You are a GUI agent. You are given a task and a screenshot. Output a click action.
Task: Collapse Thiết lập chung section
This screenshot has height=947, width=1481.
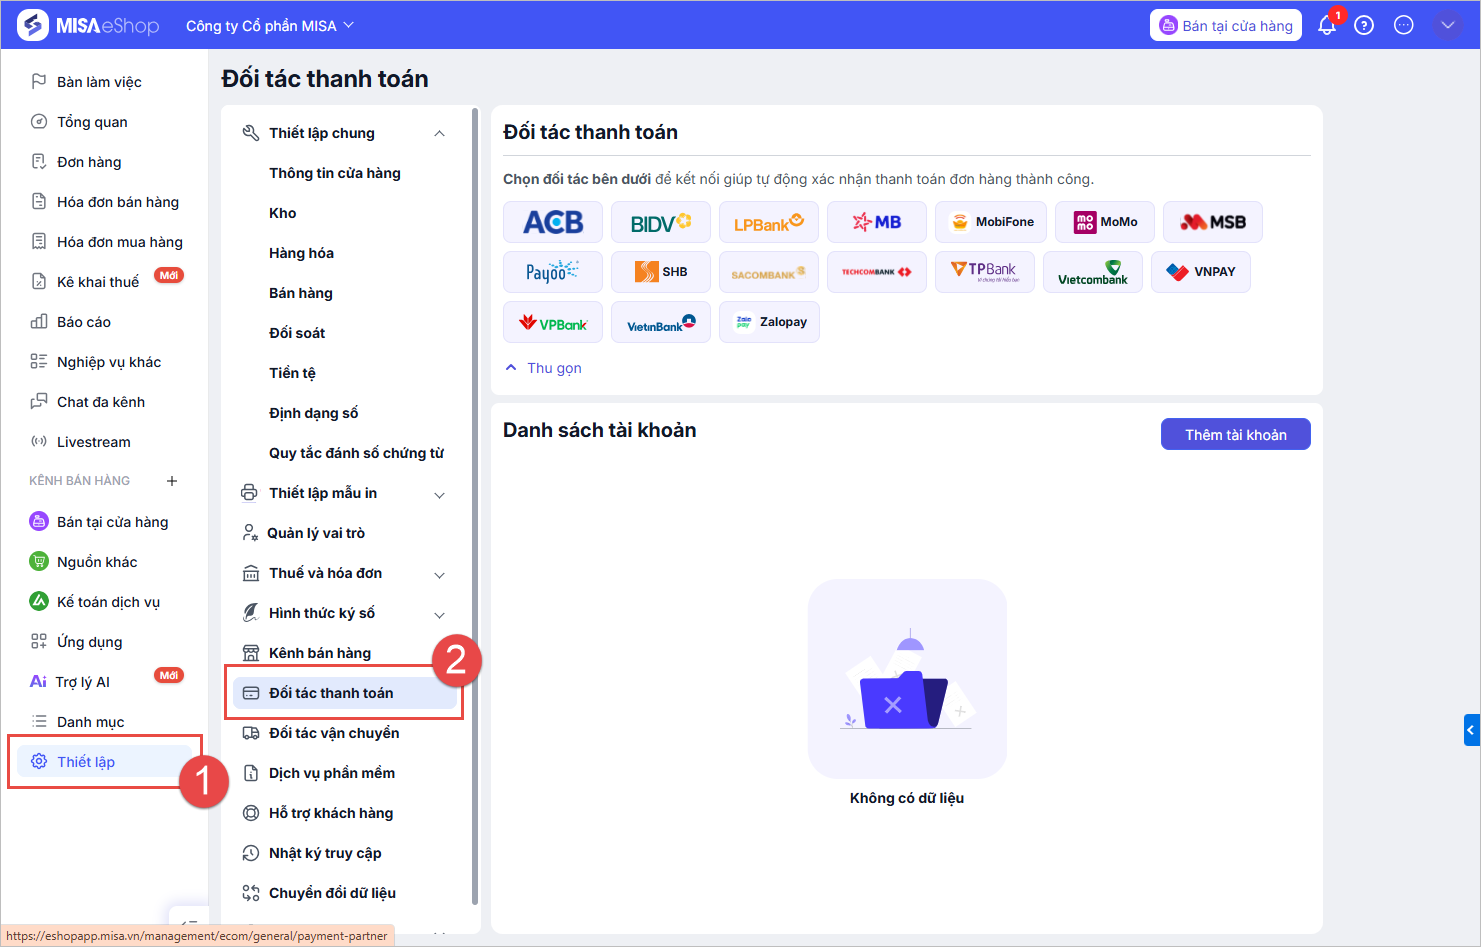click(439, 133)
